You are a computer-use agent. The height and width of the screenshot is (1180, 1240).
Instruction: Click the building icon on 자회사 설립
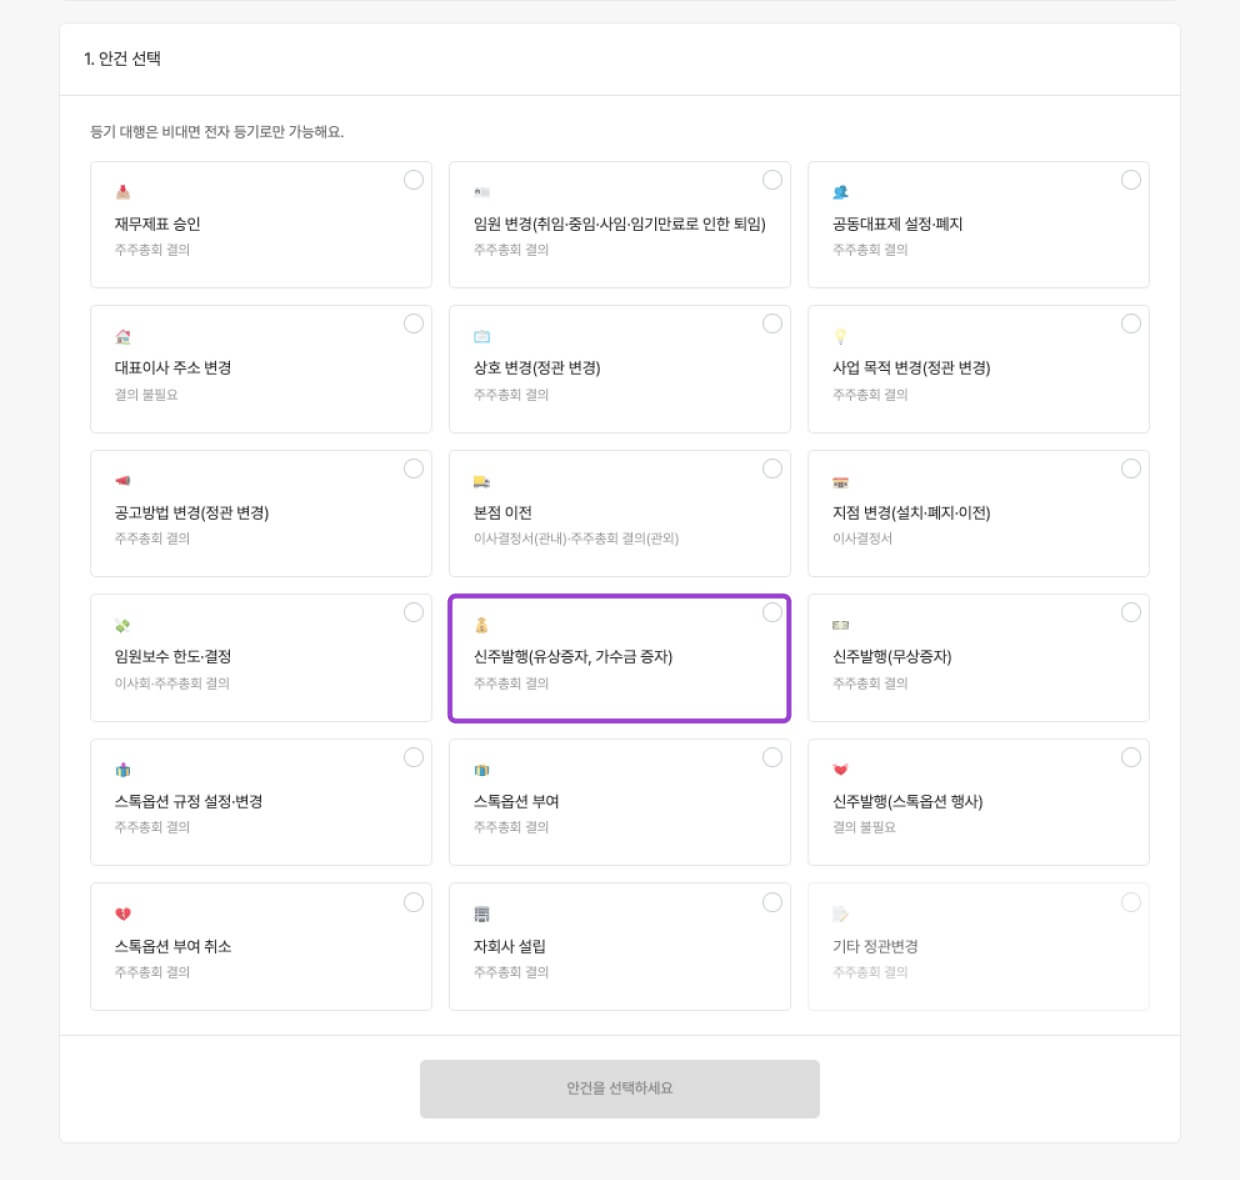(481, 914)
